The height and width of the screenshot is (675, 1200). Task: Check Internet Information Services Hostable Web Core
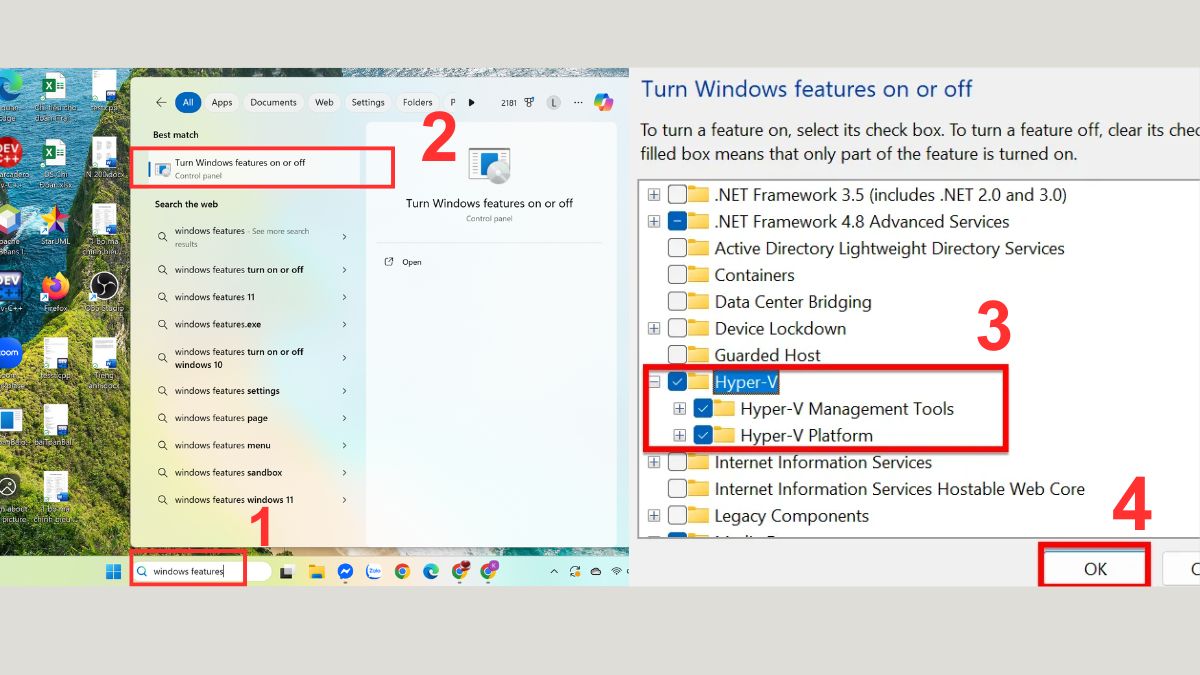(x=677, y=489)
